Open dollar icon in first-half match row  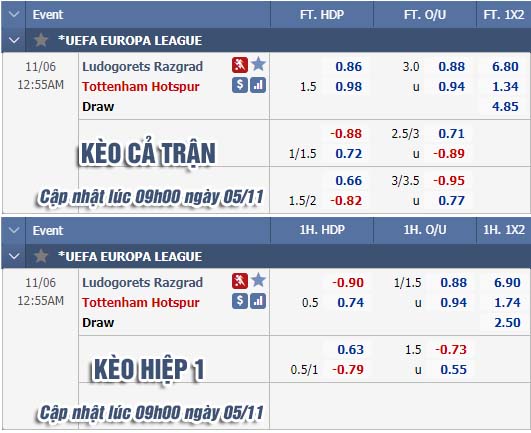pyautogui.click(x=240, y=301)
